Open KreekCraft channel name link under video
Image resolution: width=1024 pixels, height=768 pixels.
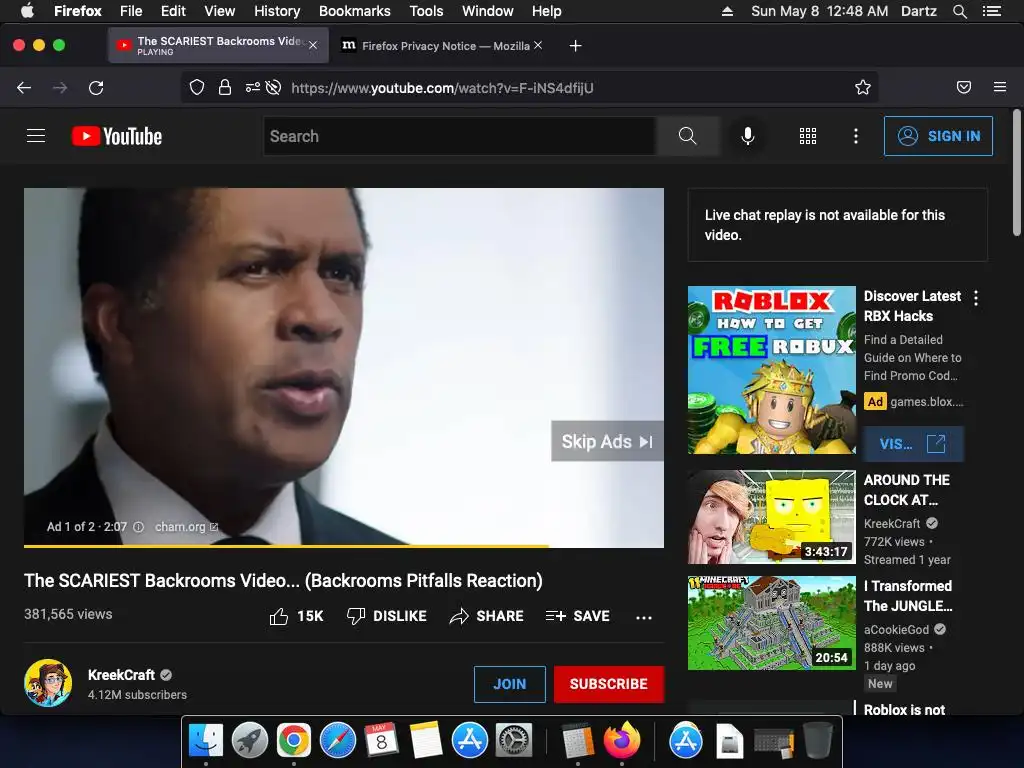121,675
